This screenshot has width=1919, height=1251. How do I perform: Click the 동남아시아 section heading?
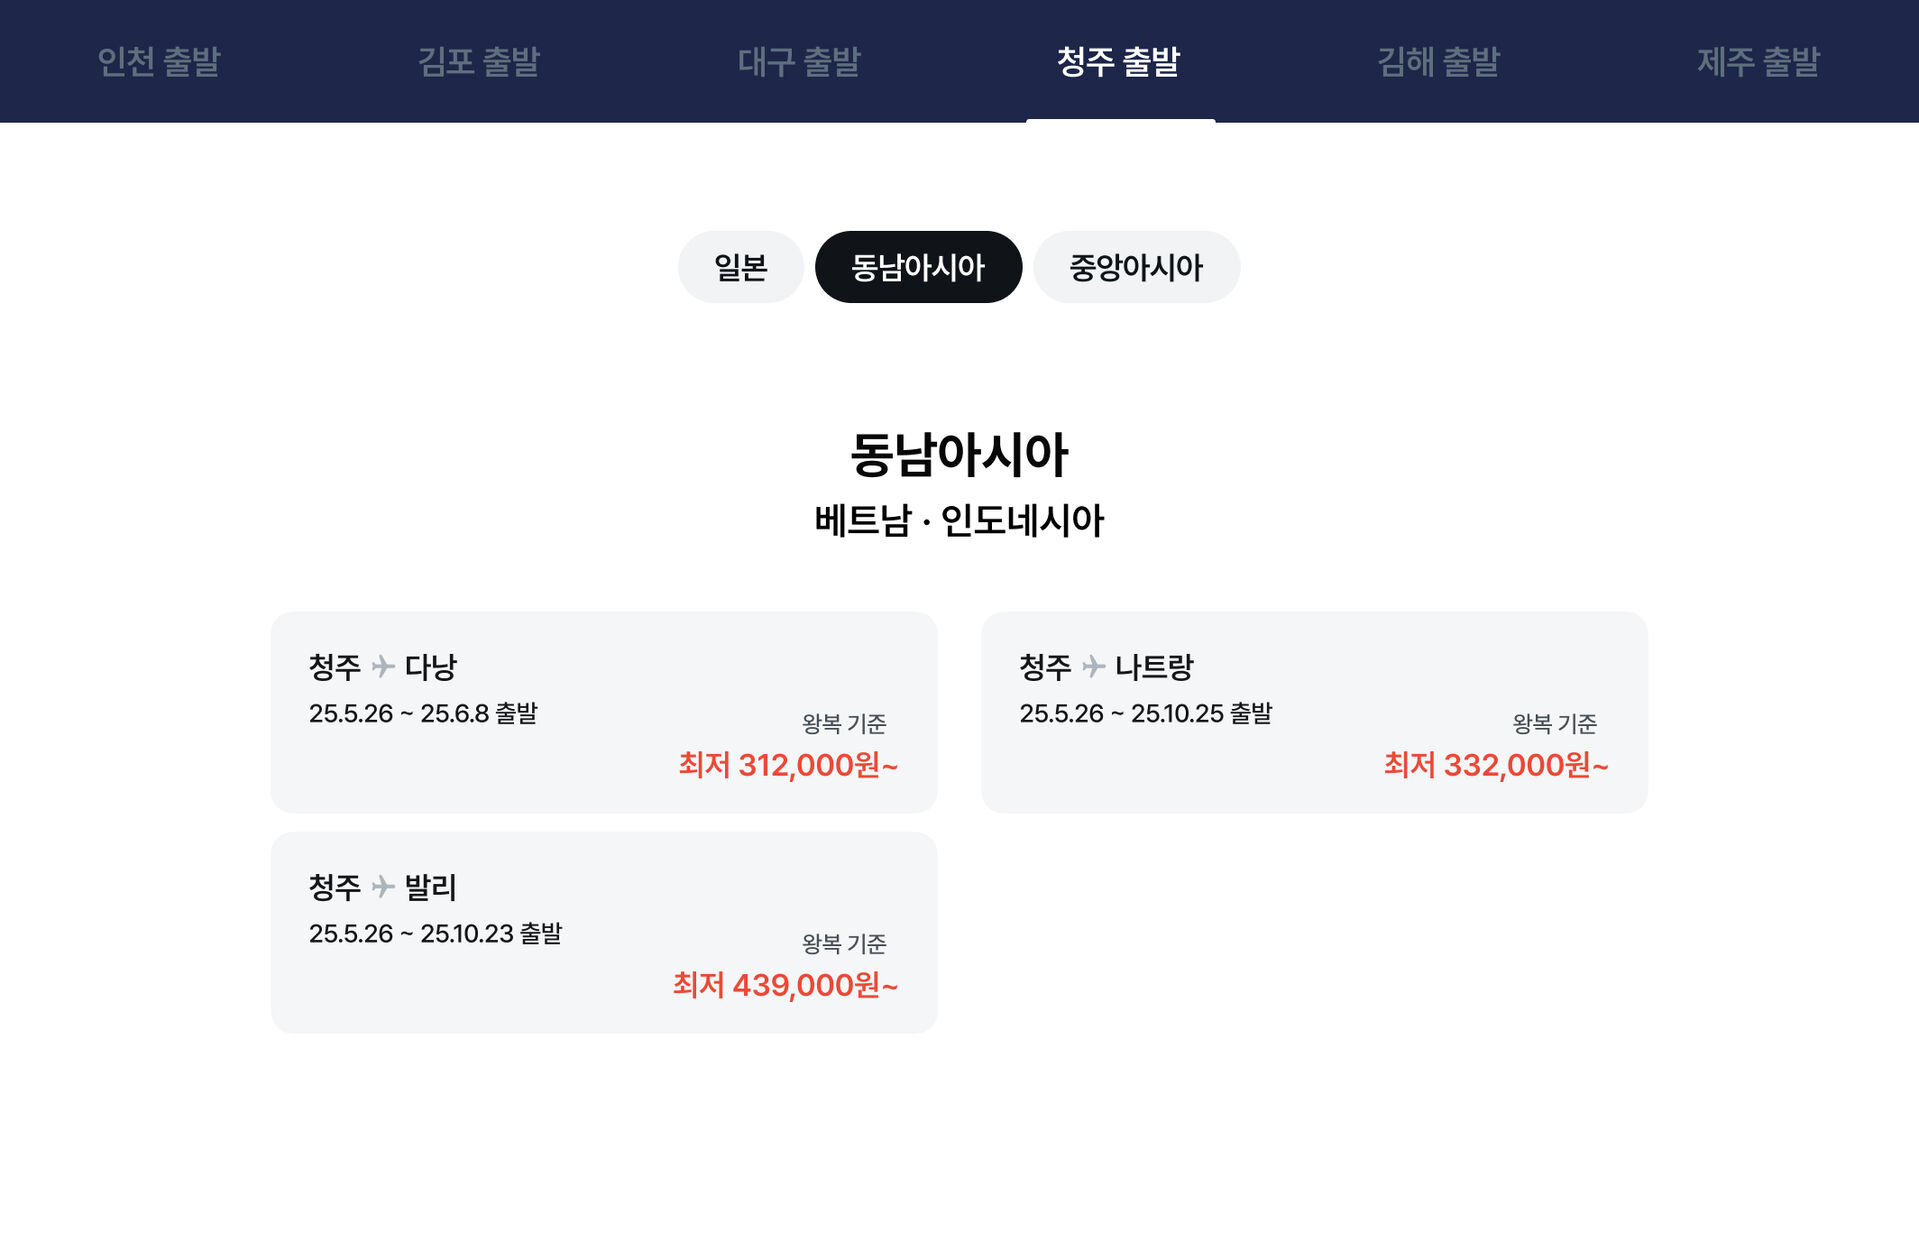(959, 454)
